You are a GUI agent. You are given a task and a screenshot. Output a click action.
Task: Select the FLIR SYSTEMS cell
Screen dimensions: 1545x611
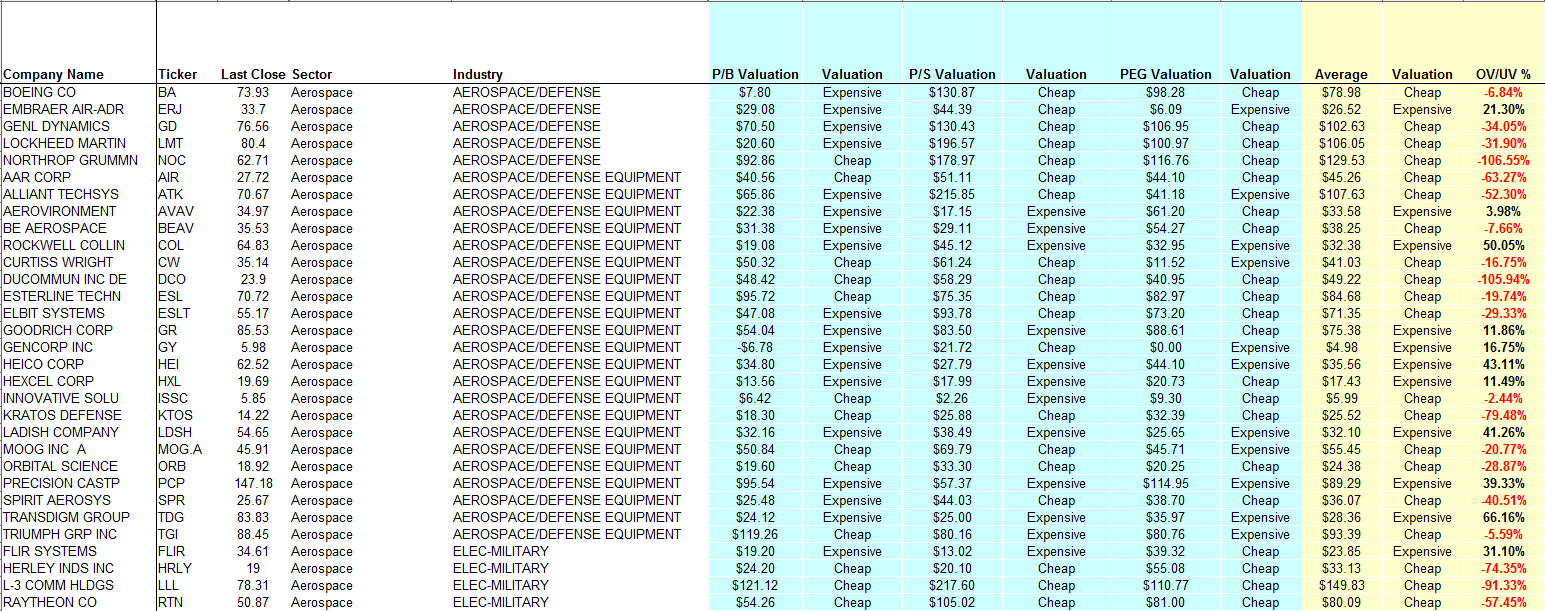50,551
